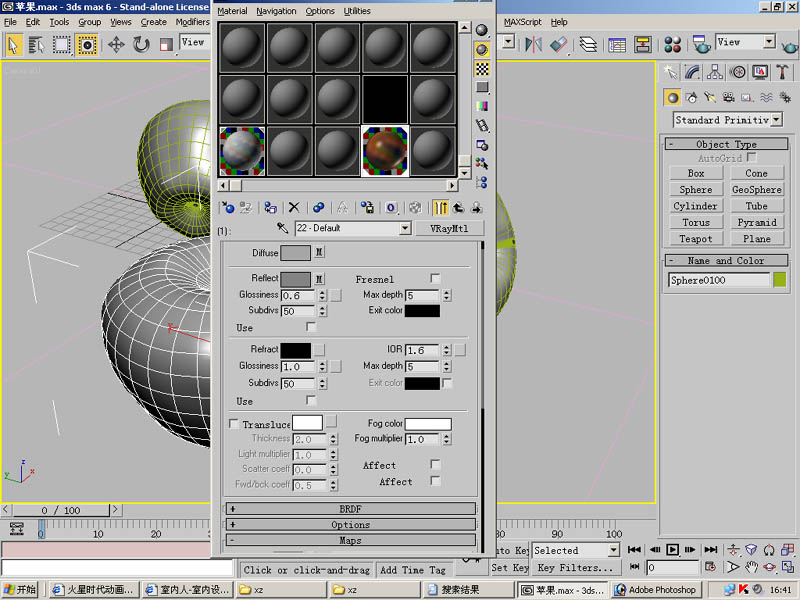Screen dimensions: 800x600
Task: Check the Use box under Refract Subdivs
Action: click(311, 400)
